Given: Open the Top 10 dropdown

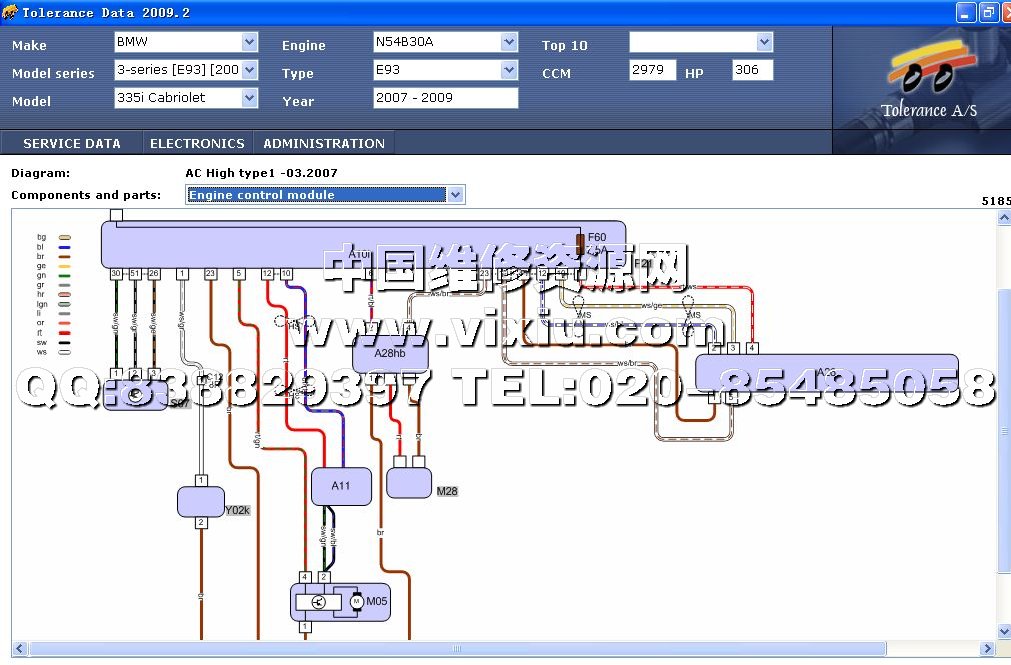Looking at the screenshot, I should click(765, 42).
